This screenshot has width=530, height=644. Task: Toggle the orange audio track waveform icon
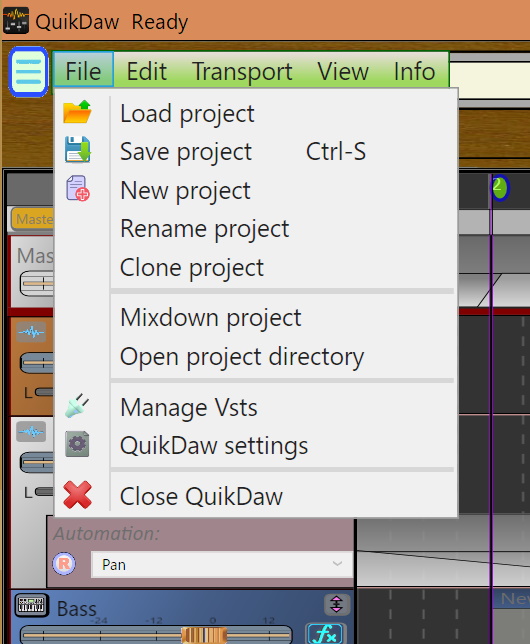[31, 332]
